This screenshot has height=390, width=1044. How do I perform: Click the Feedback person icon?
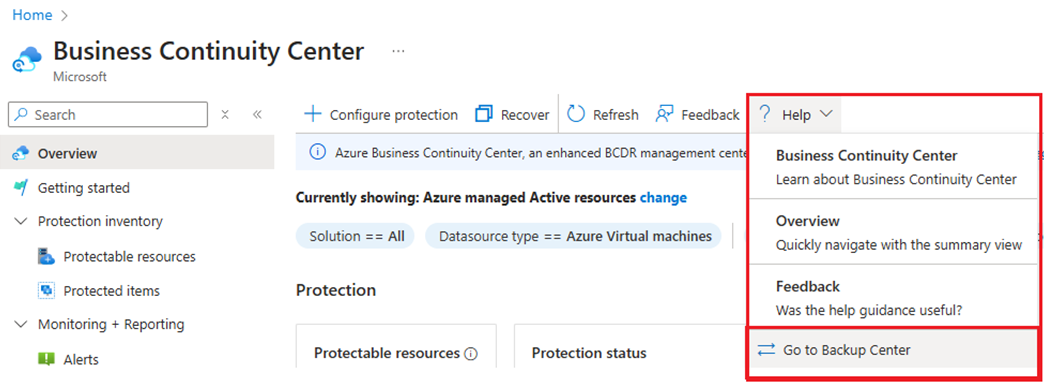coord(664,114)
